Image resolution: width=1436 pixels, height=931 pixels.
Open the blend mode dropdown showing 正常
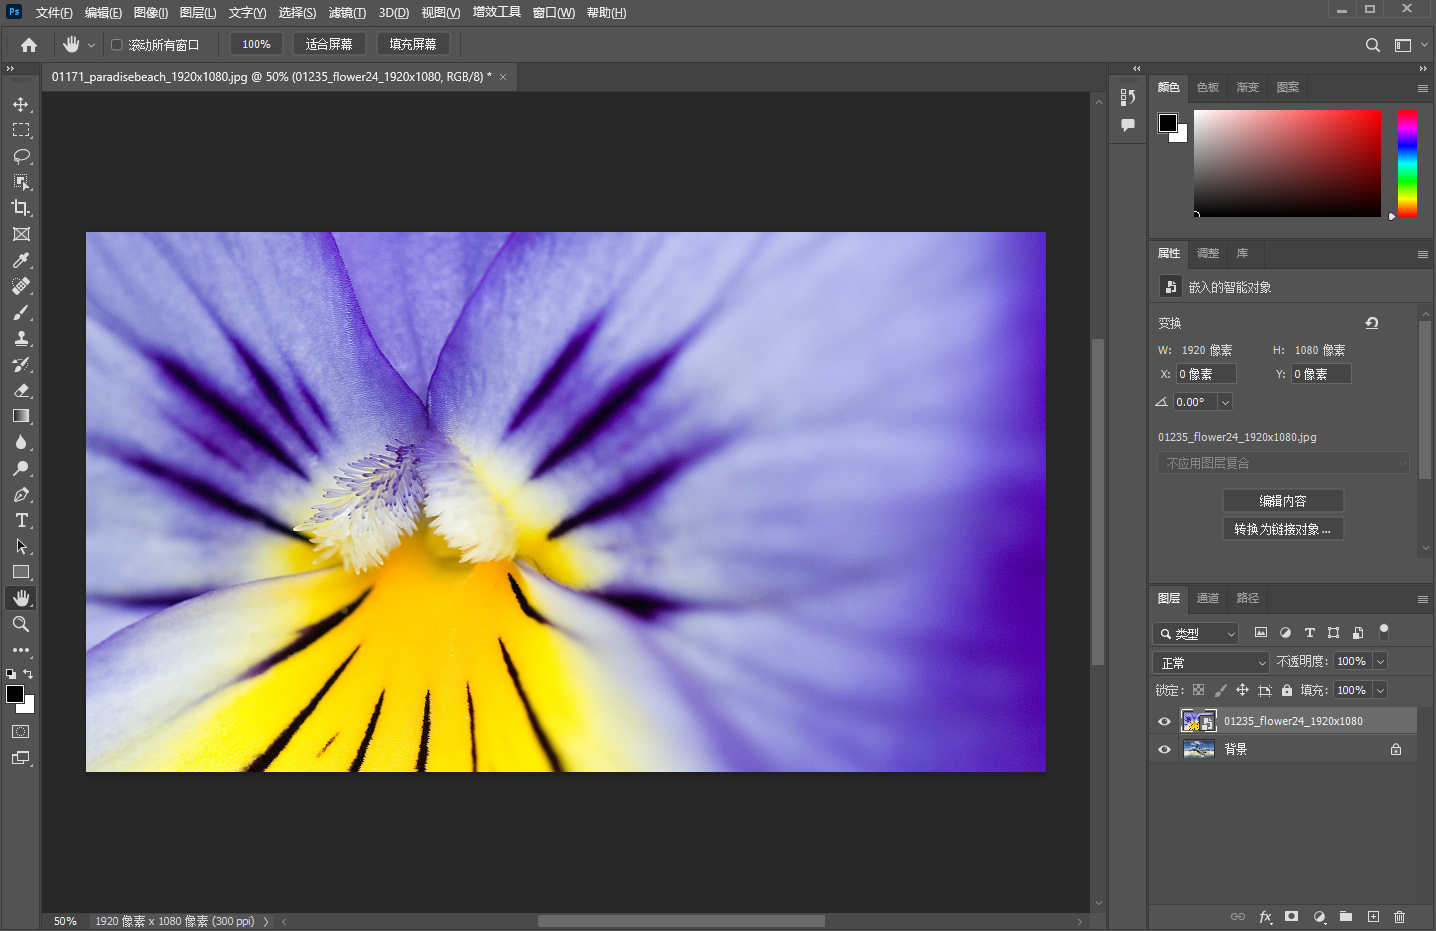pyautogui.click(x=1210, y=661)
